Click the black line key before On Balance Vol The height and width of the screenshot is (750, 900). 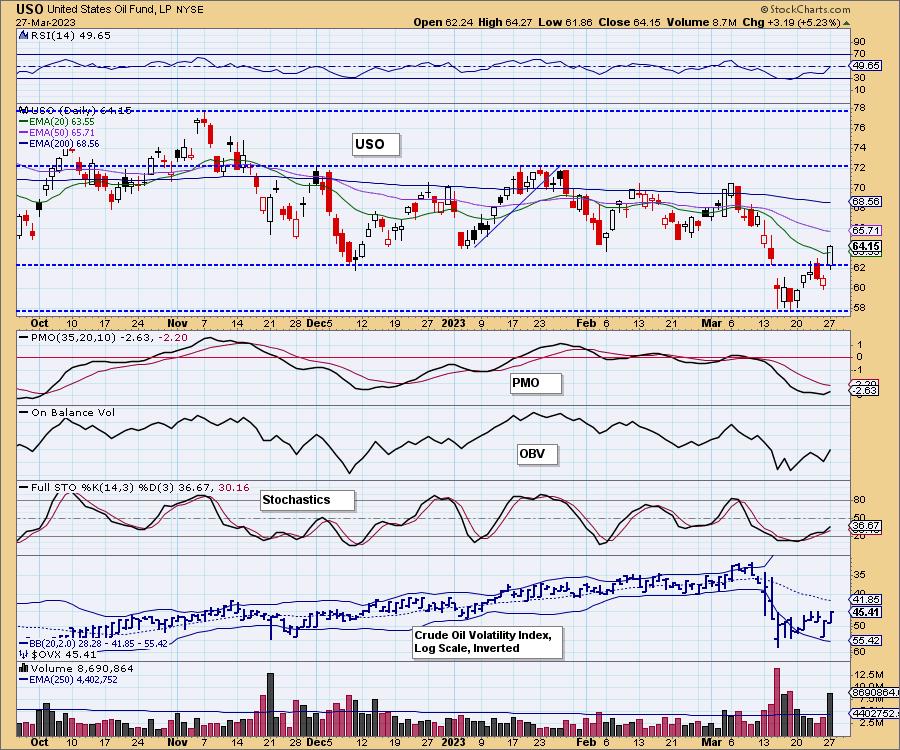coord(24,413)
